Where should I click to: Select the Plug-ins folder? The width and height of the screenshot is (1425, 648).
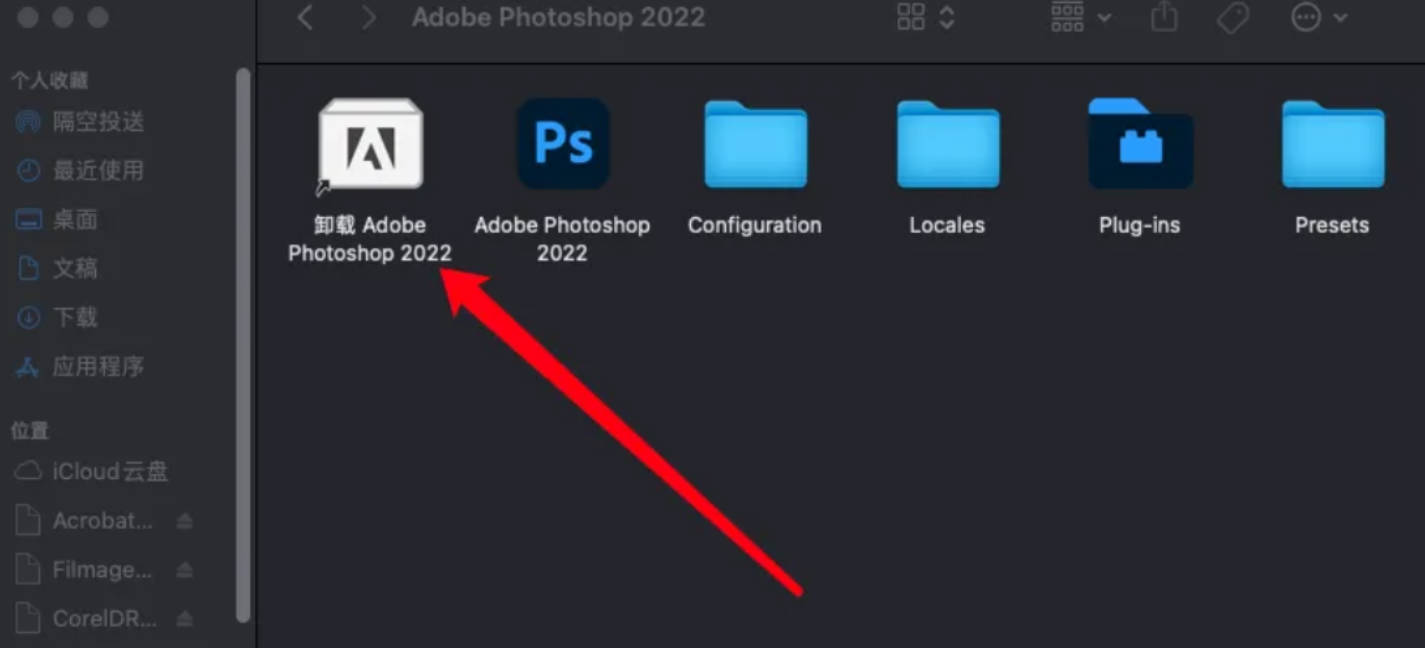[1140, 144]
